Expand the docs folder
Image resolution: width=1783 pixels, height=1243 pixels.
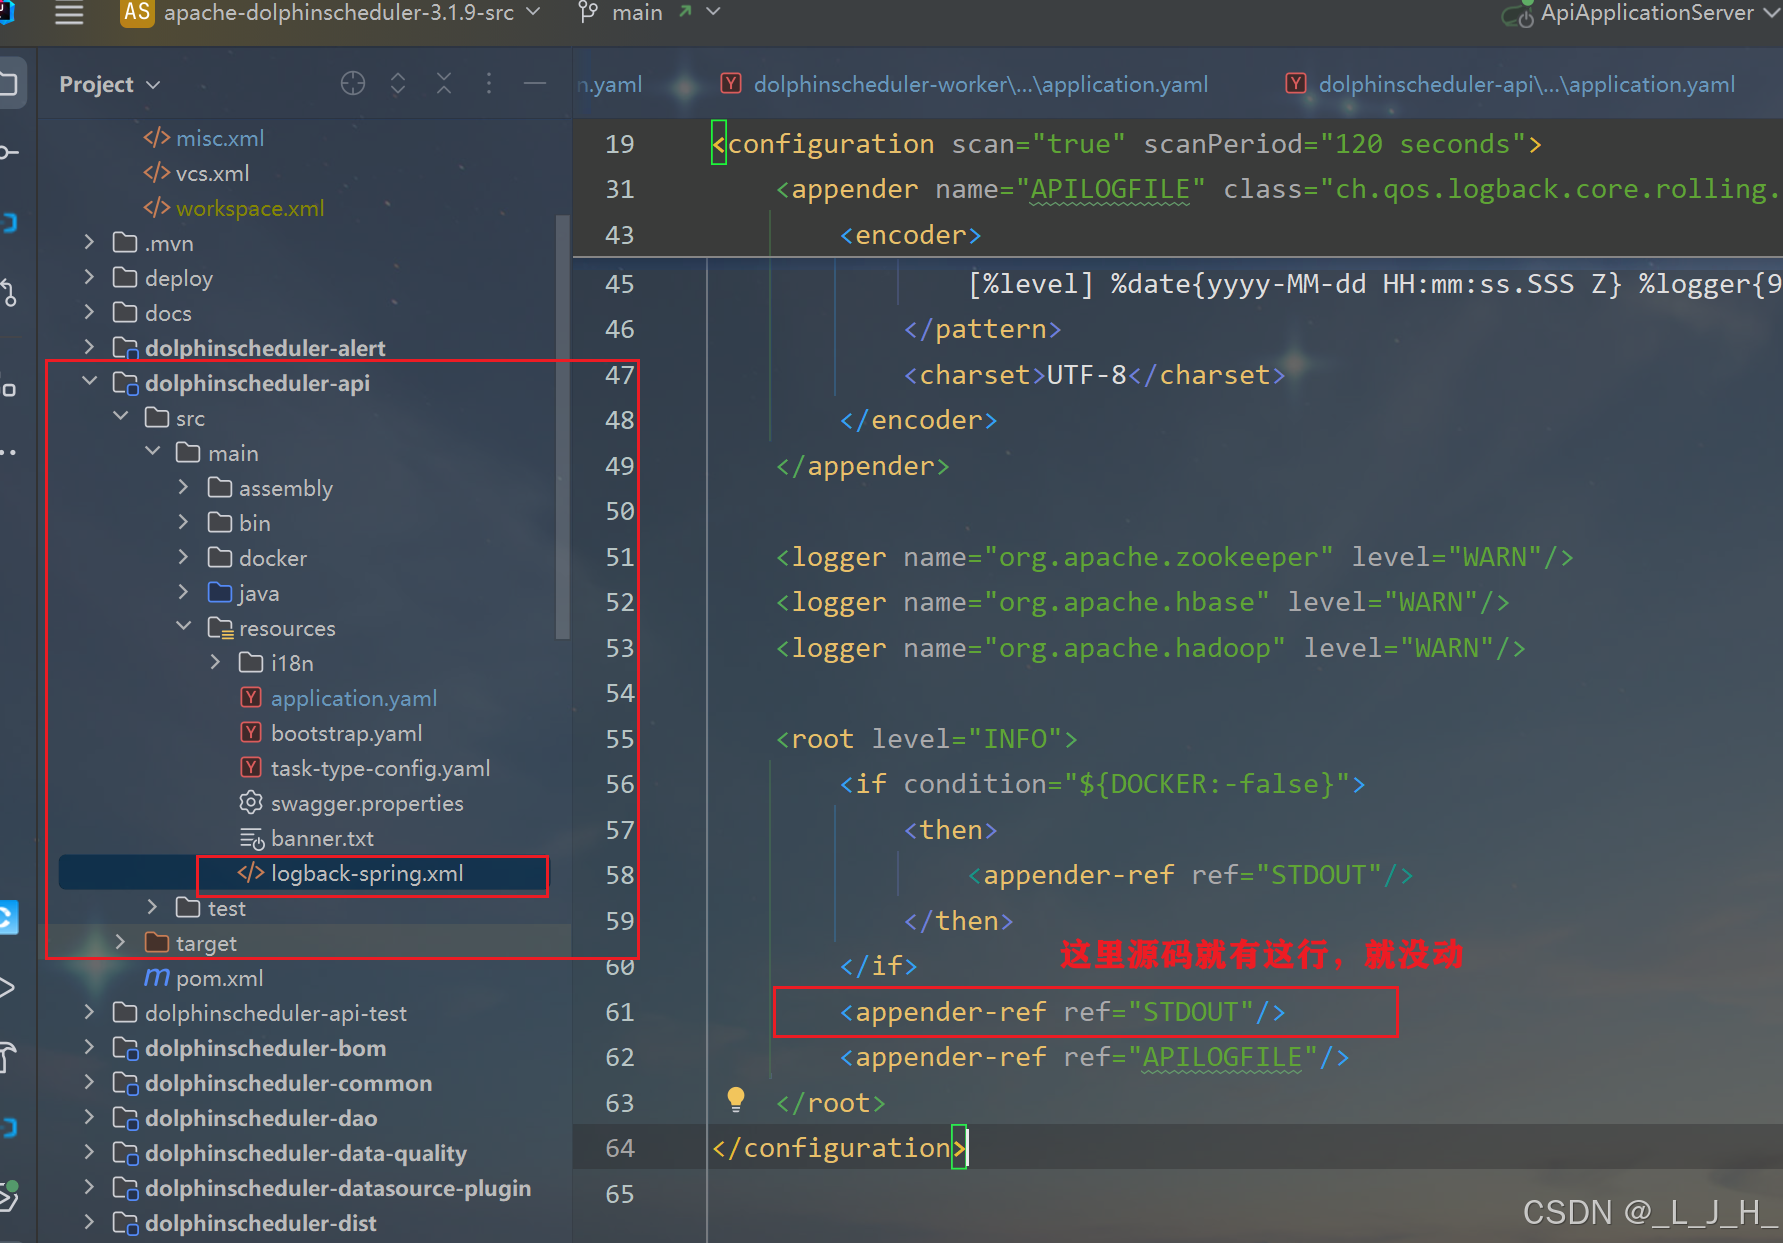[x=89, y=312]
